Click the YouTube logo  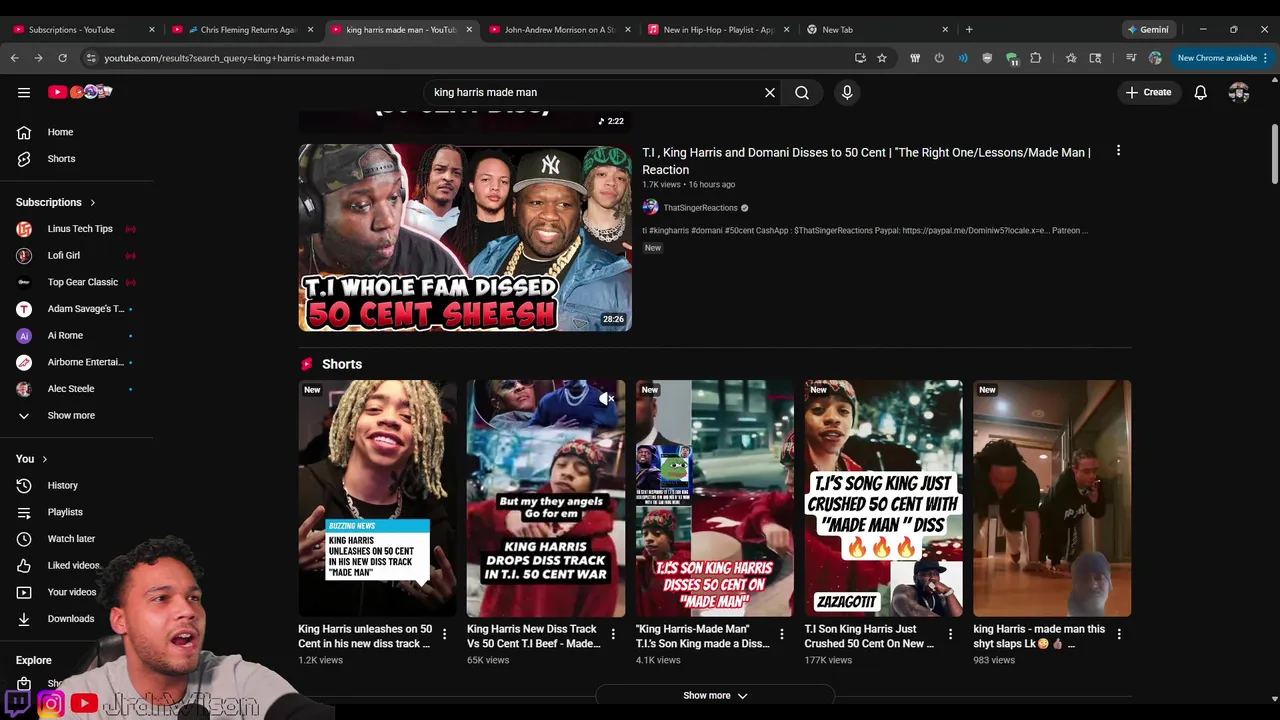tap(80, 92)
